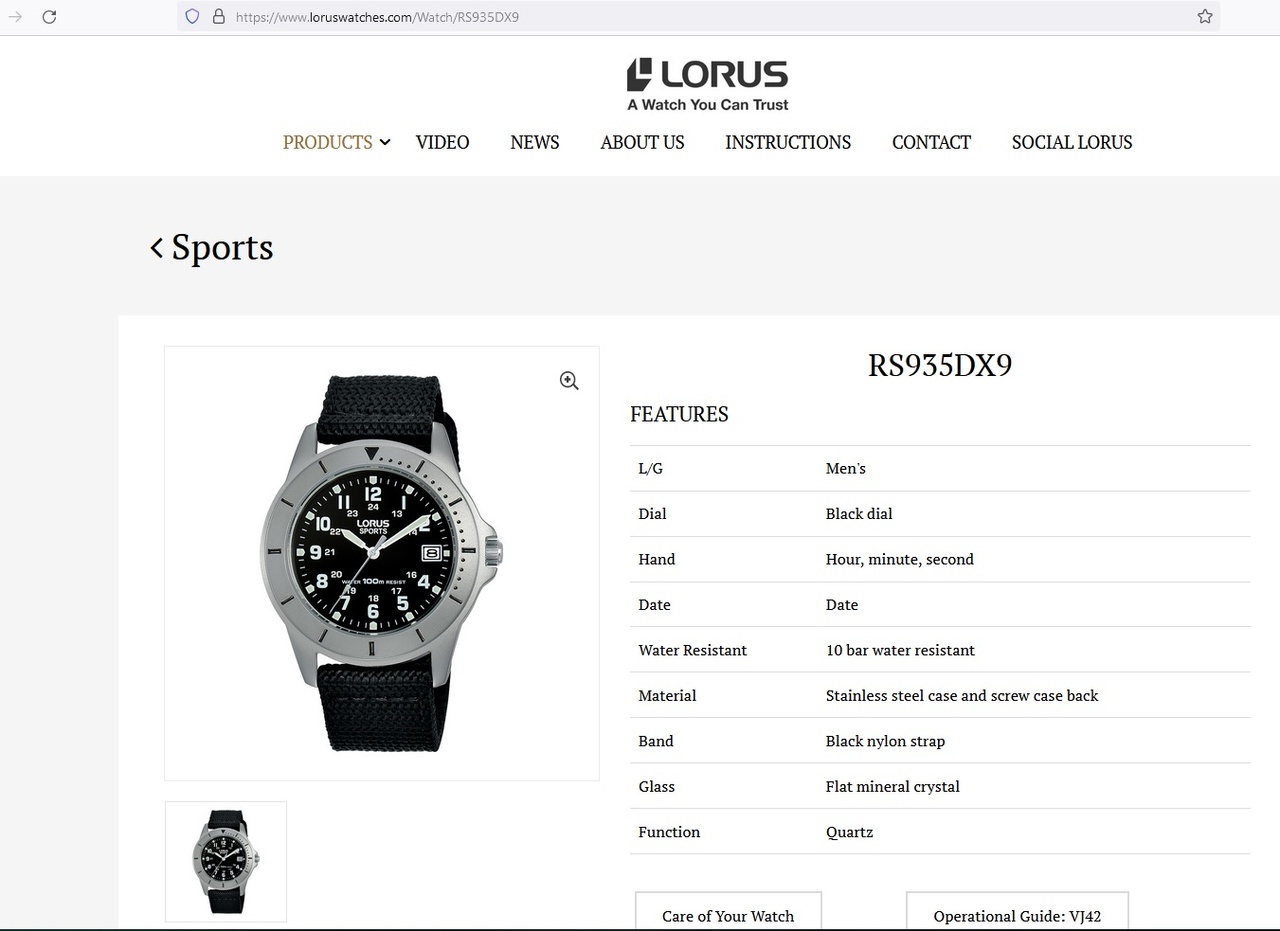Click the browser reload icon
1280x931 pixels.
point(49,16)
